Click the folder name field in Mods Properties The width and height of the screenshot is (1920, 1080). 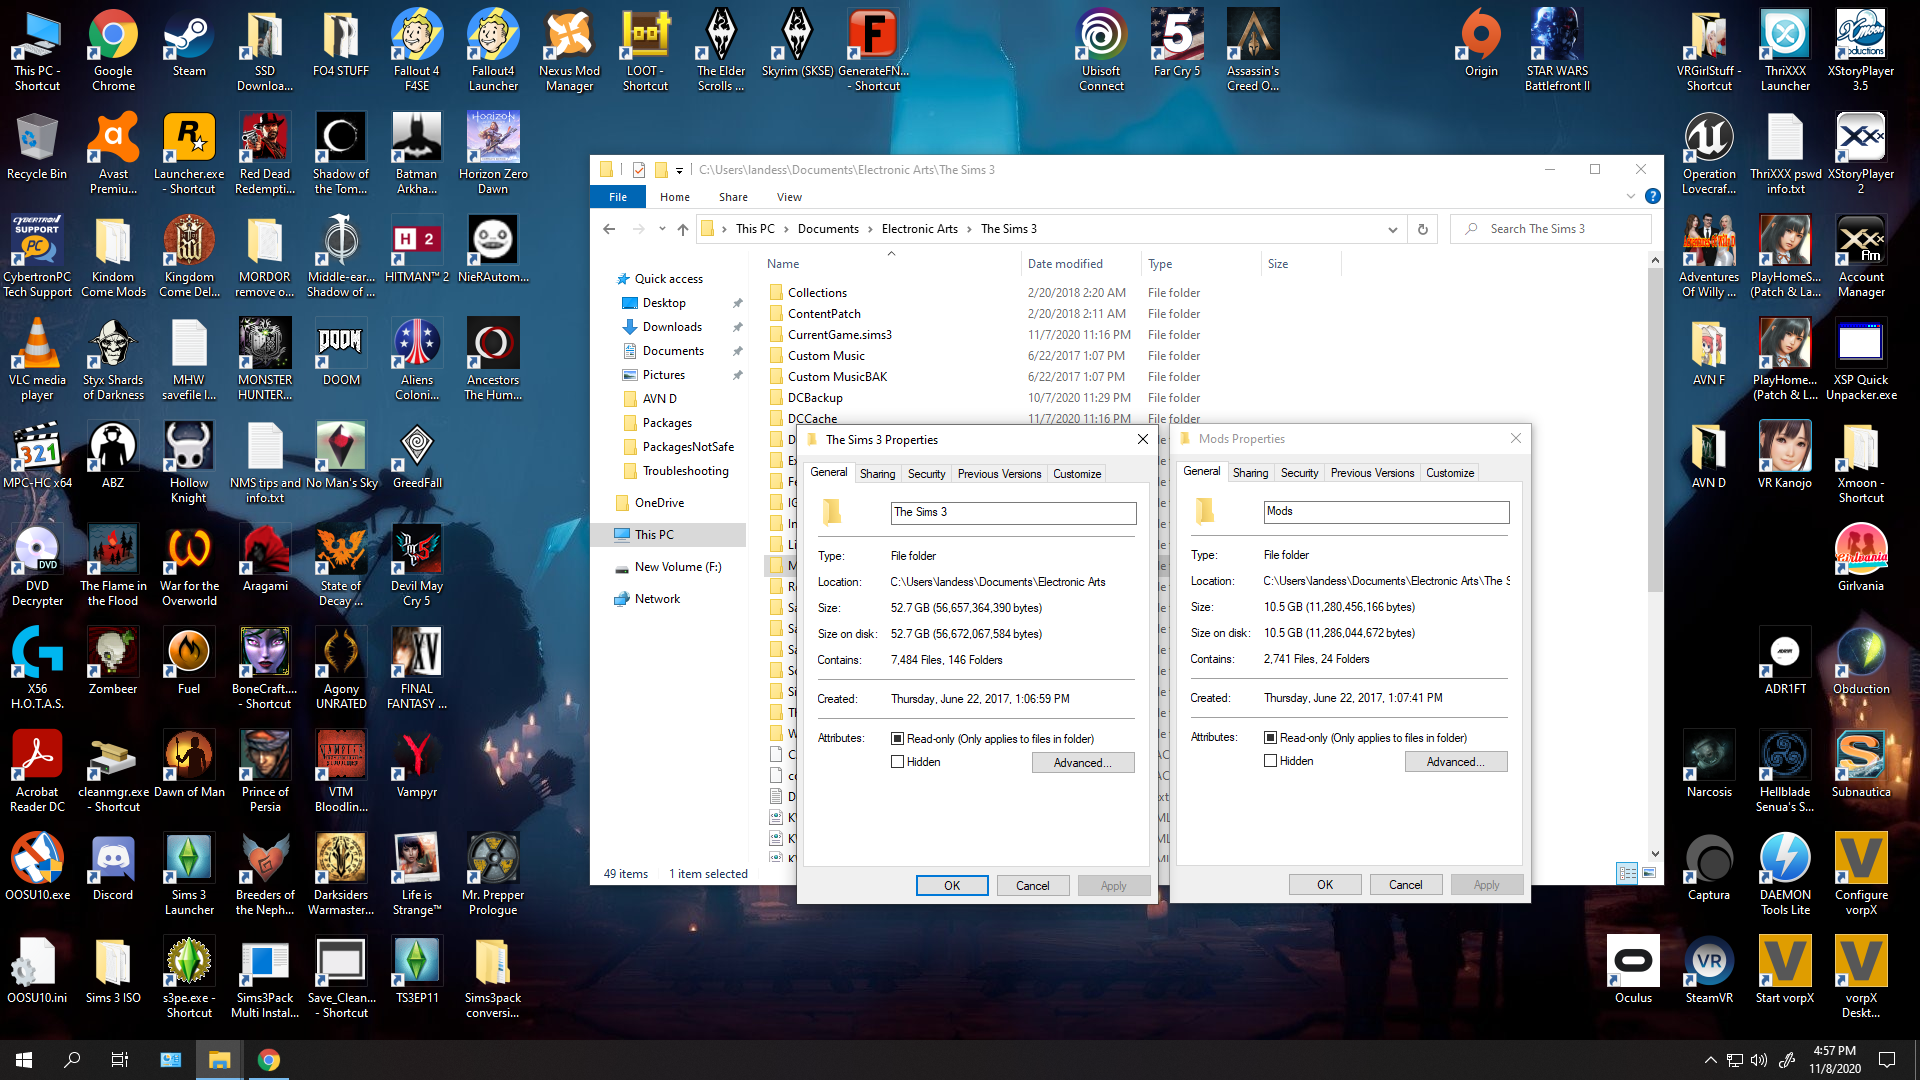pyautogui.click(x=1386, y=512)
